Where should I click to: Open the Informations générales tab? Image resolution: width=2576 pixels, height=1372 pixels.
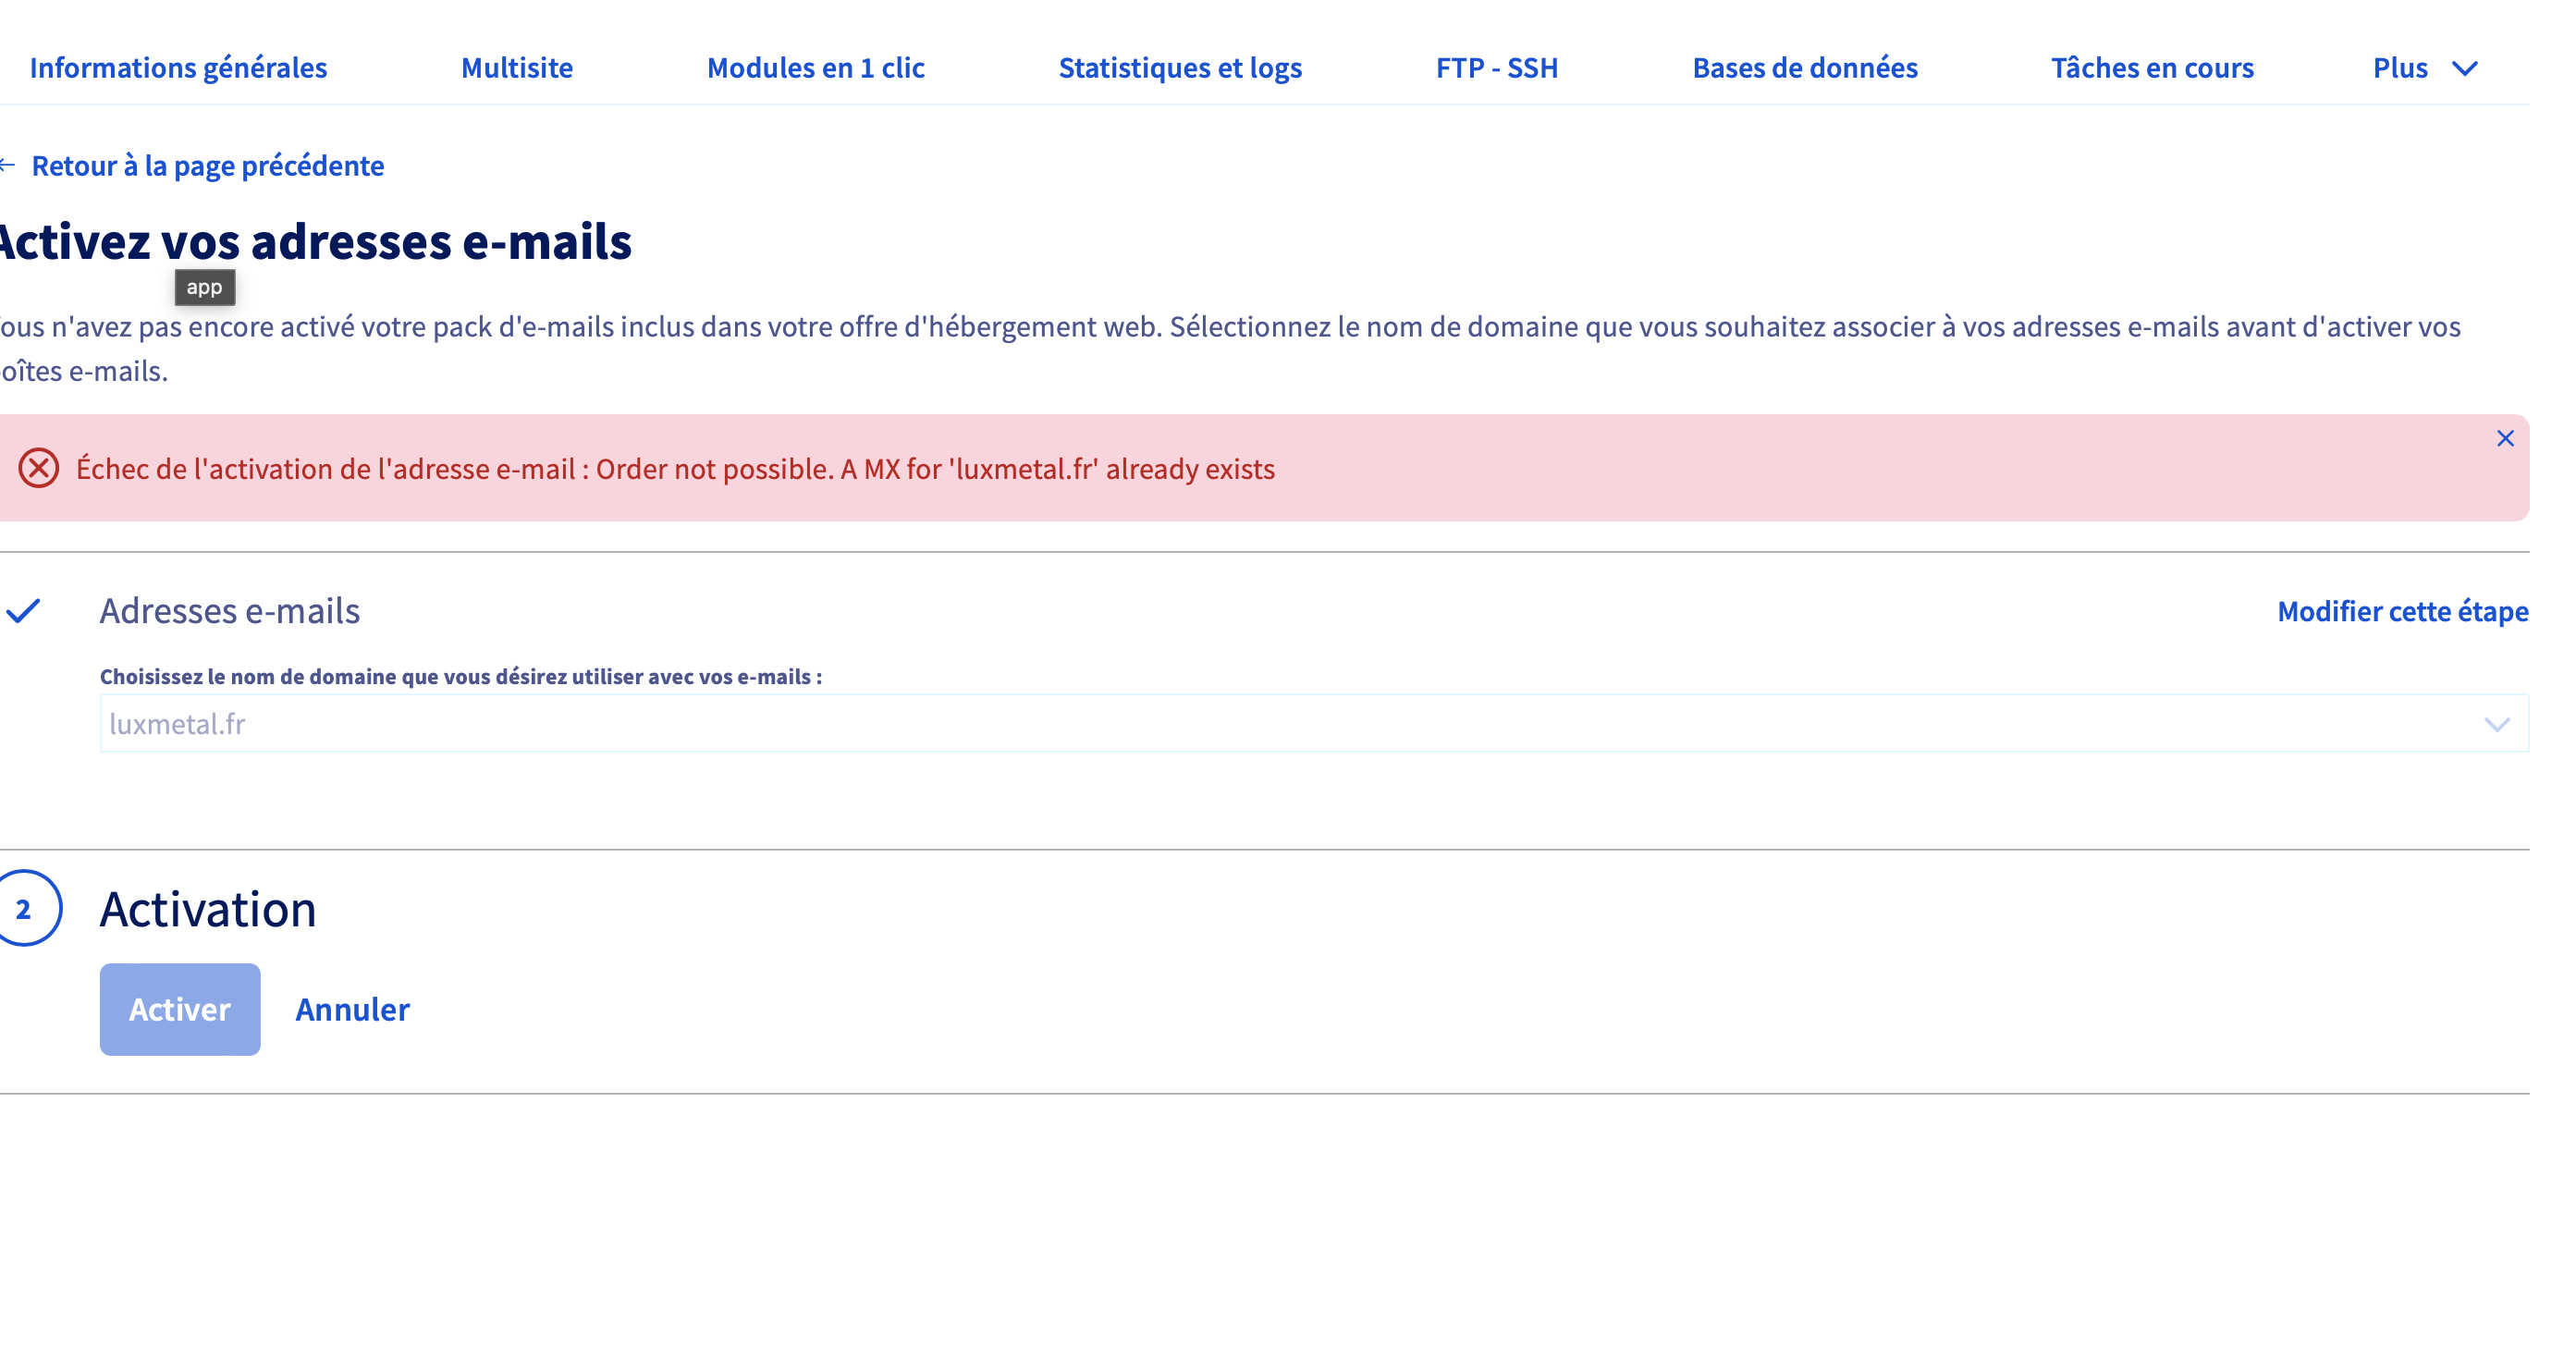[178, 68]
